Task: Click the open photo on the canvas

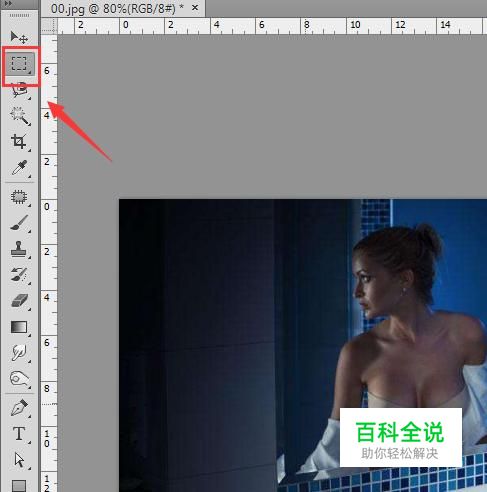Action: (303, 345)
